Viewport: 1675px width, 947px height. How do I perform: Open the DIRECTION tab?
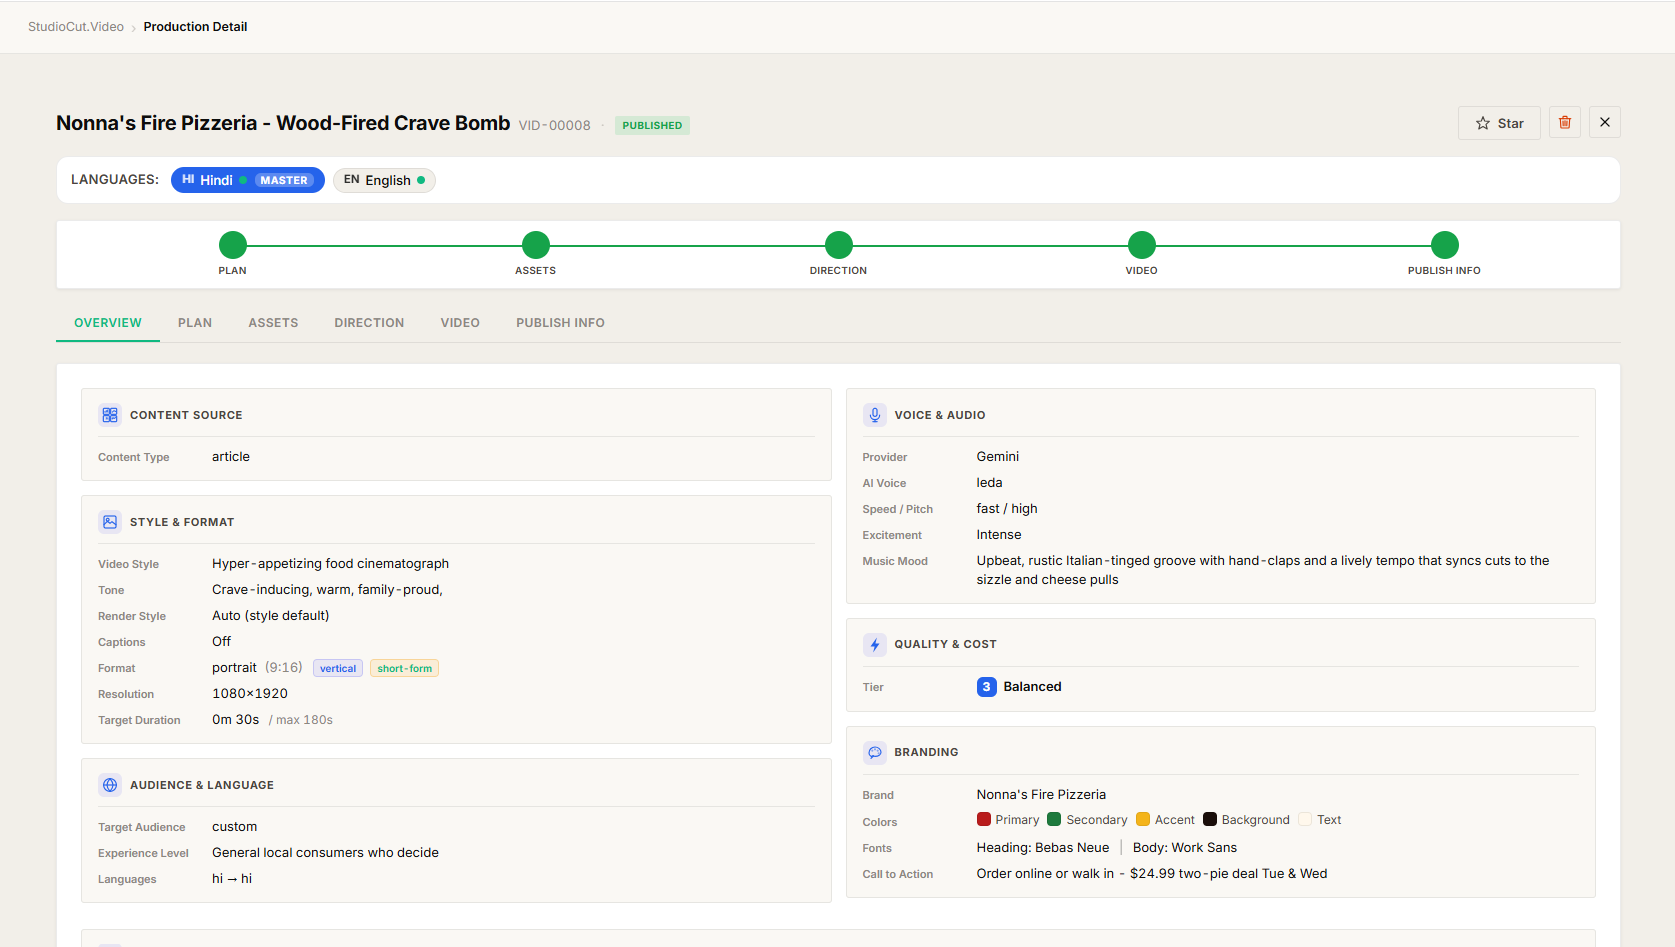[x=369, y=323]
